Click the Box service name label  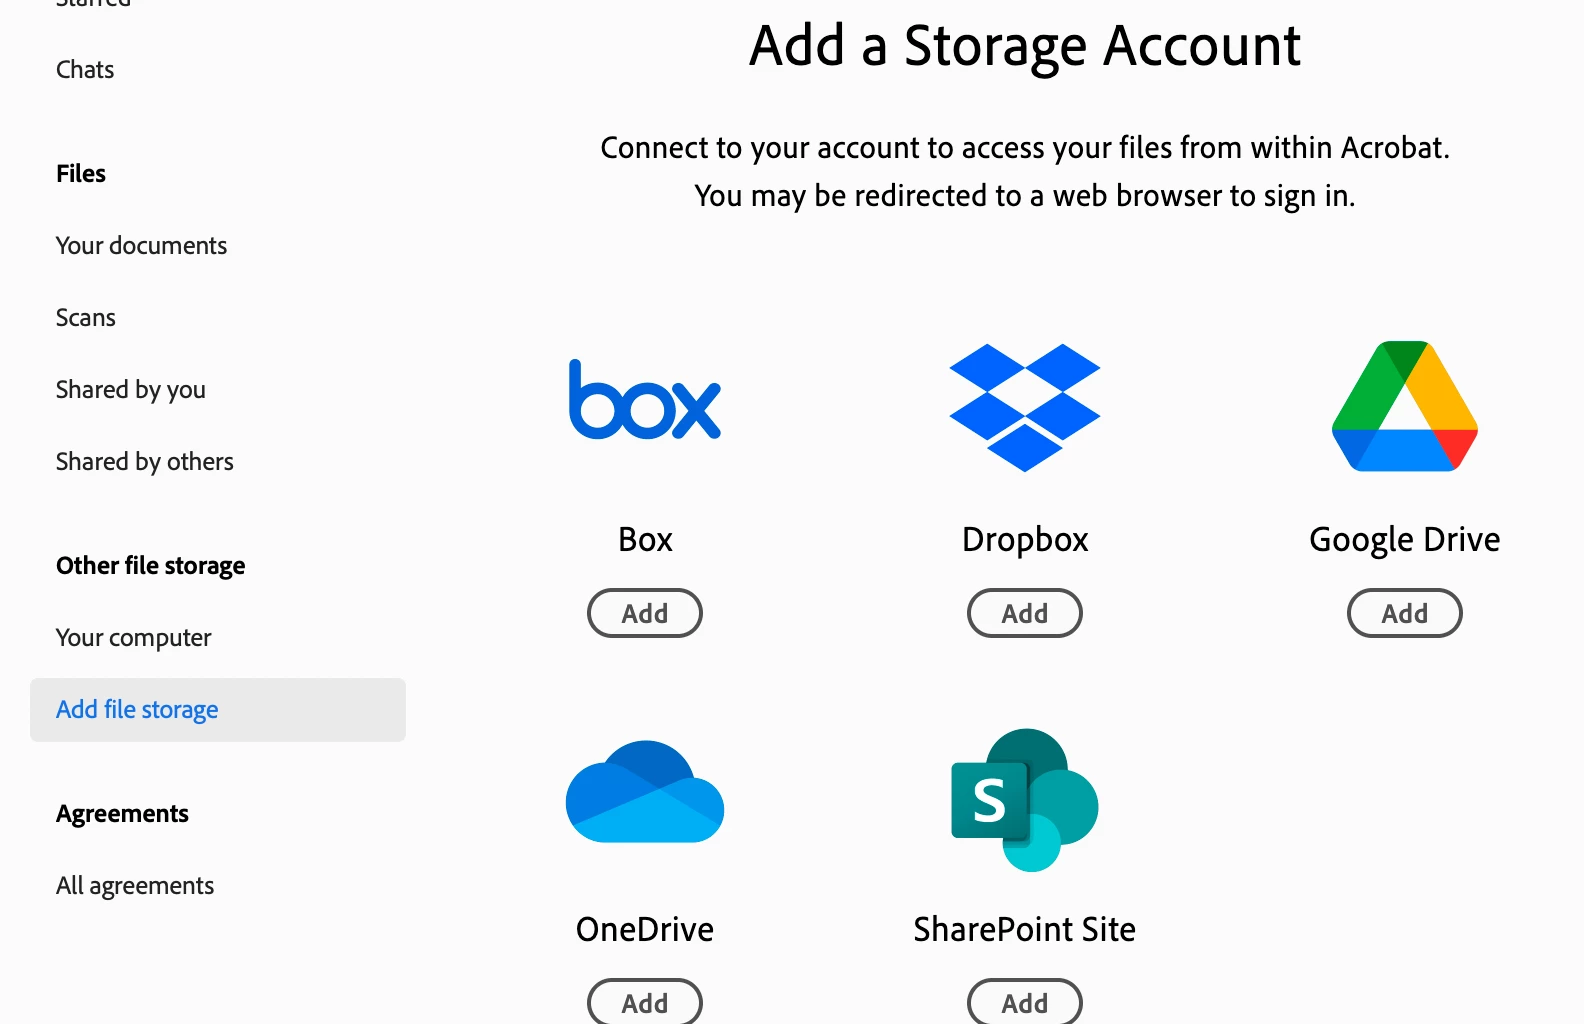[645, 540]
